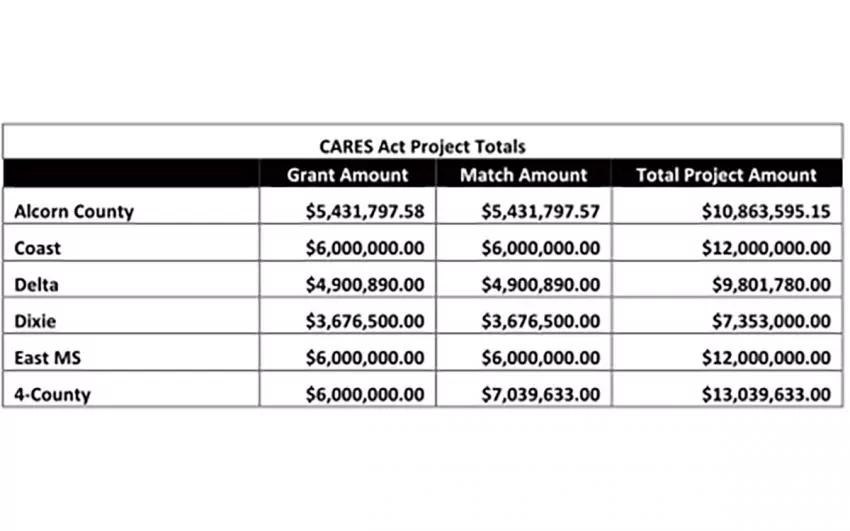The image size is (850, 531).
Task: Select the Dixie row label
Action: tap(36, 321)
